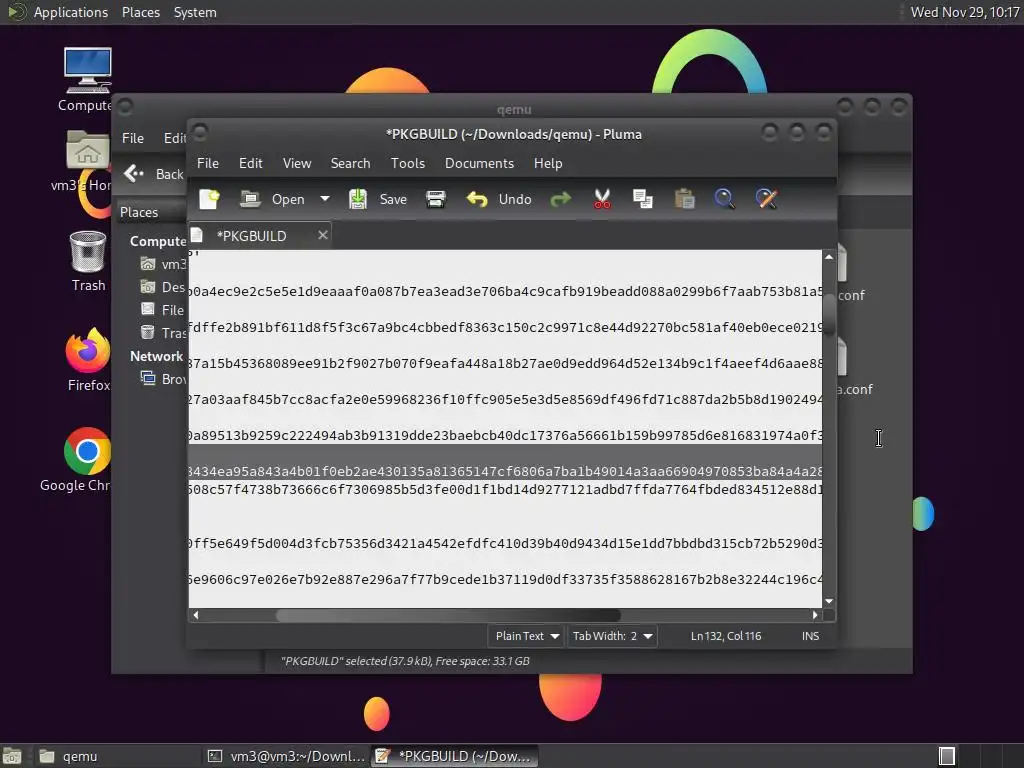This screenshot has height=768, width=1024.
Task: Click show desktop icon in bottom panel
Action: pyautogui.click(x=12, y=756)
